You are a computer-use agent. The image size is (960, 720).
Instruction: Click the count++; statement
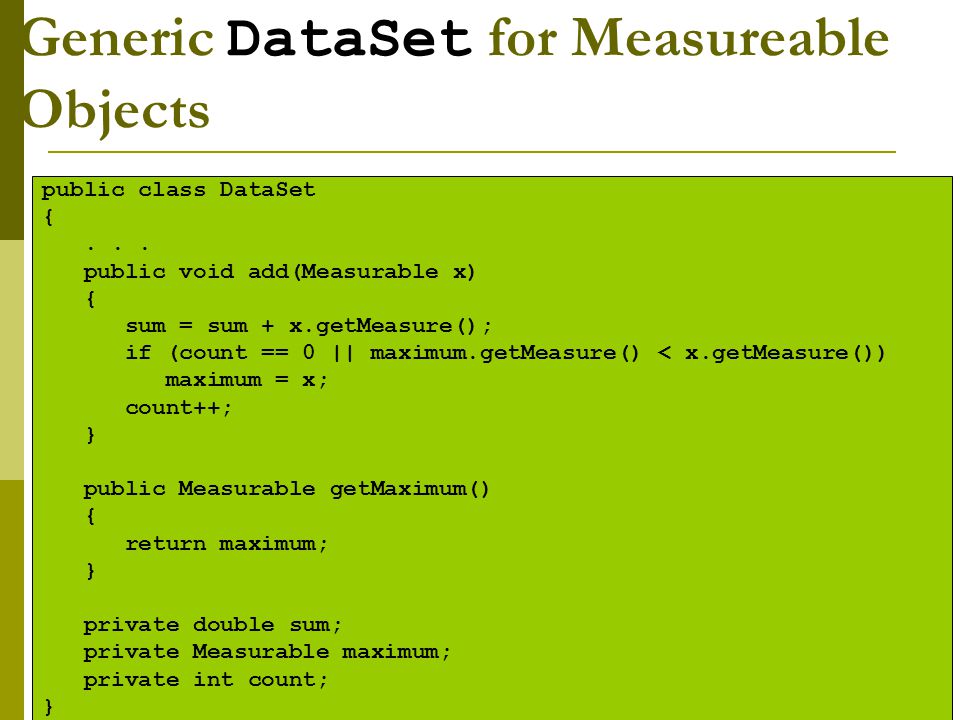click(x=179, y=408)
